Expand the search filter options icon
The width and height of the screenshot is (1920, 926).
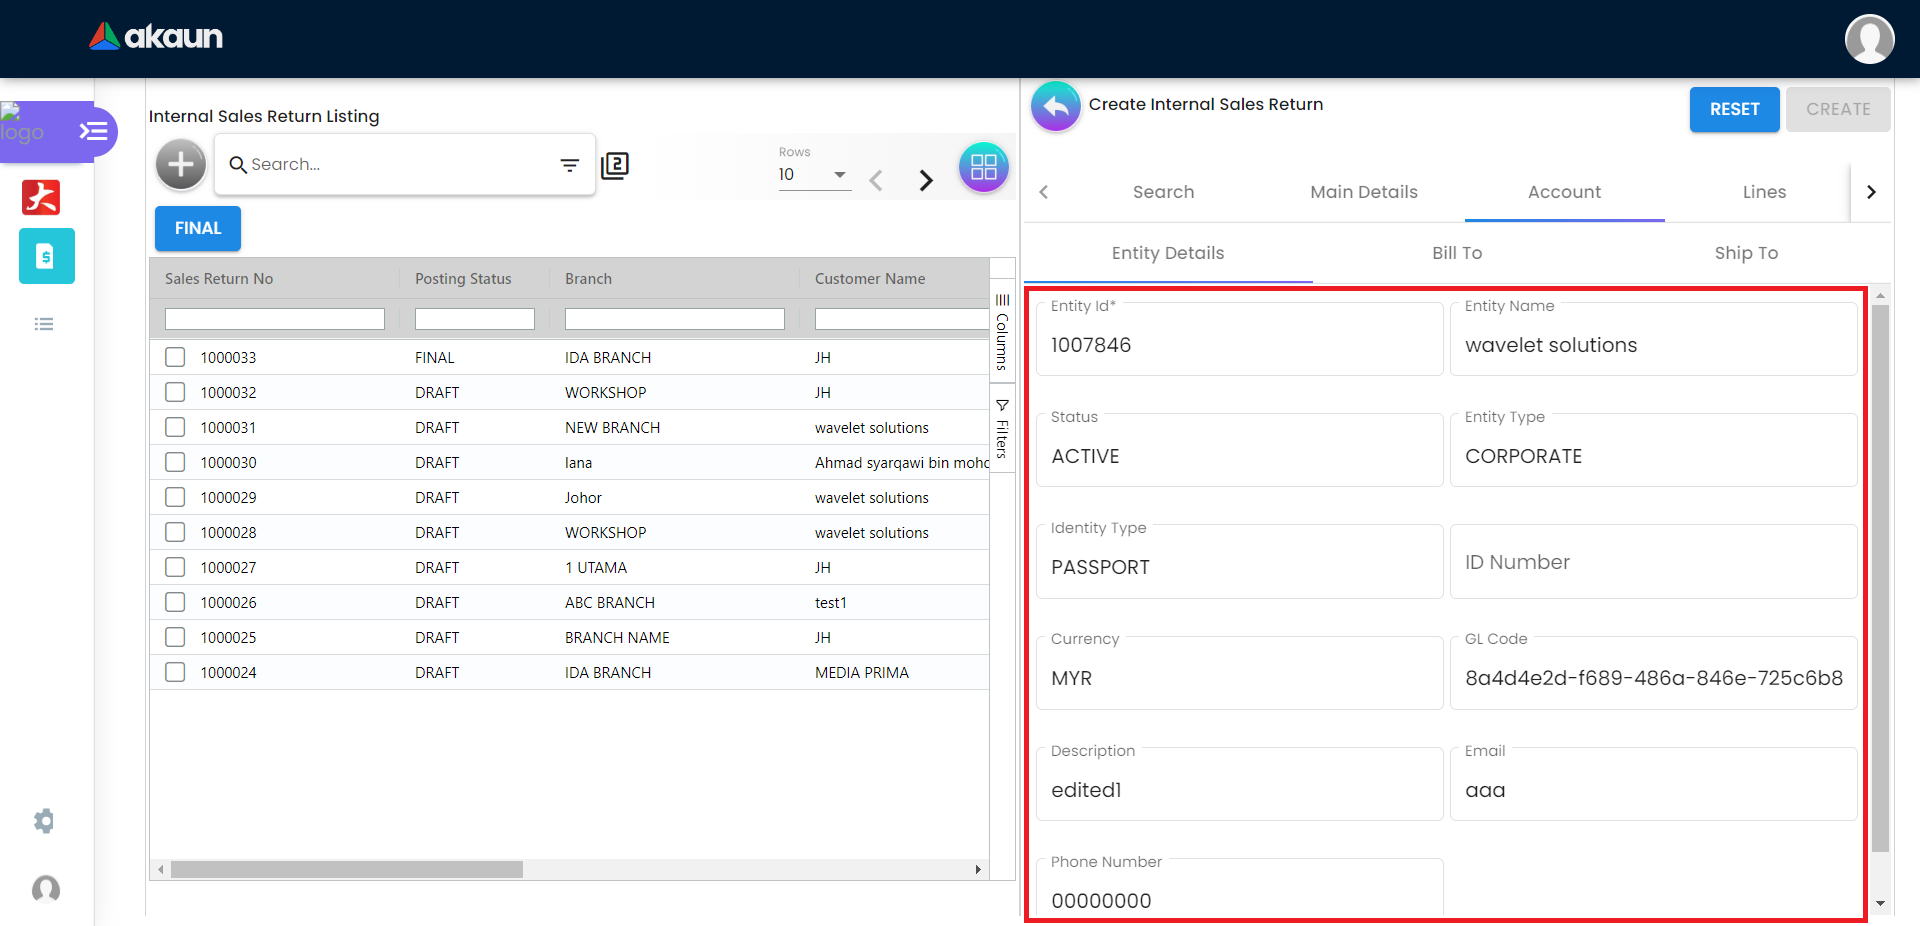coord(570,165)
